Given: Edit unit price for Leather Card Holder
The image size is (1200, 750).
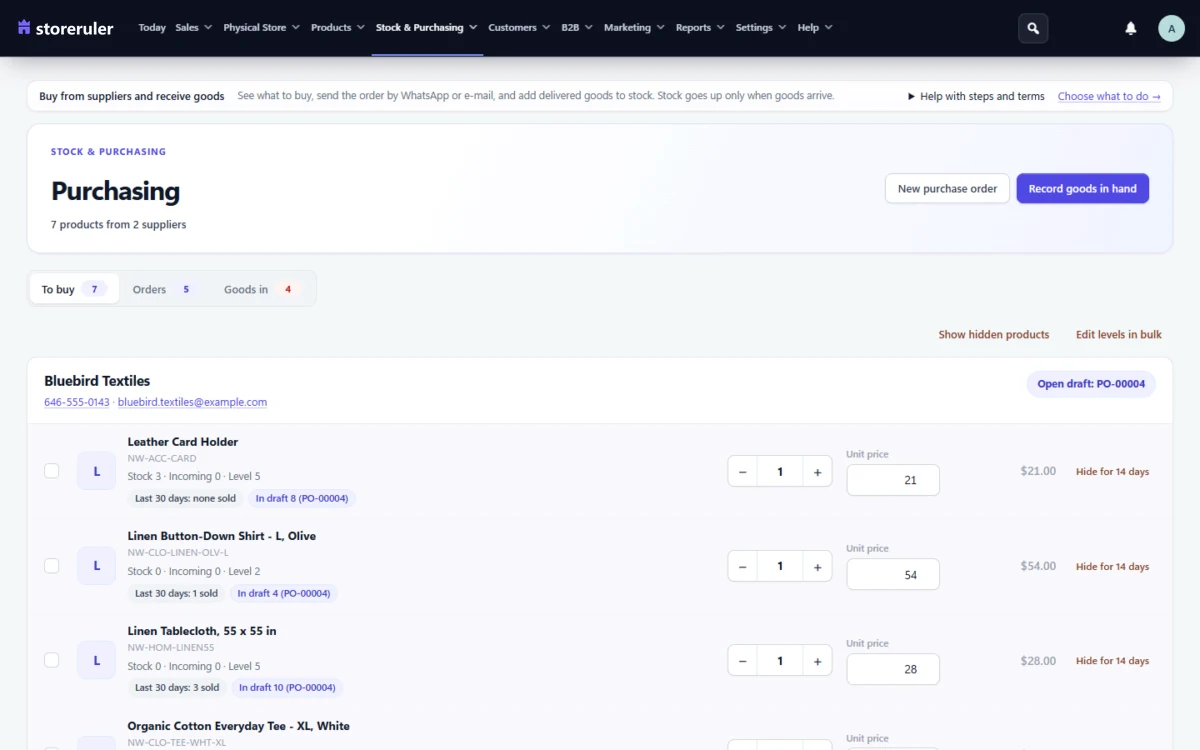Looking at the screenshot, I should (x=893, y=480).
